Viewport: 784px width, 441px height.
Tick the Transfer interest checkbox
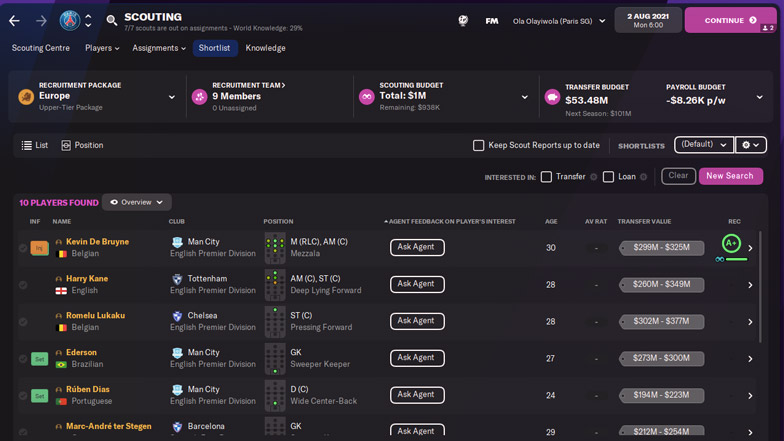tap(546, 177)
